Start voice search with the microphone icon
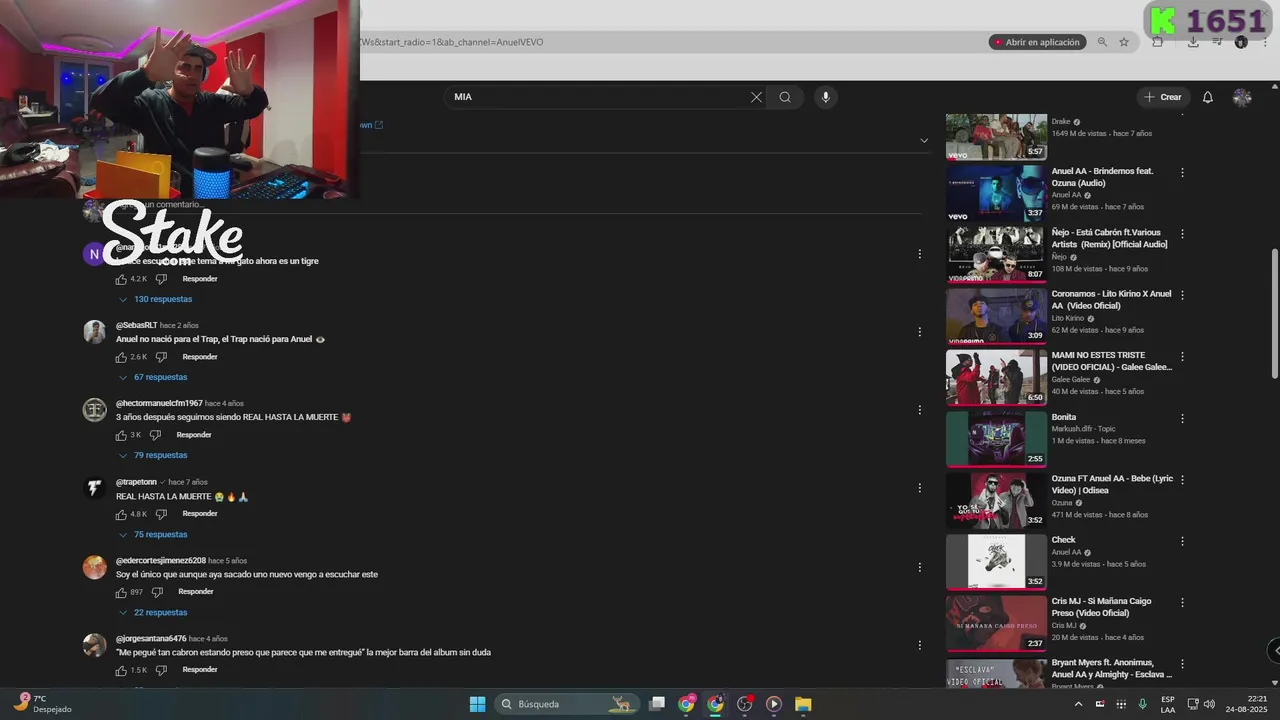1280x720 pixels. click(x=825, y=97)
